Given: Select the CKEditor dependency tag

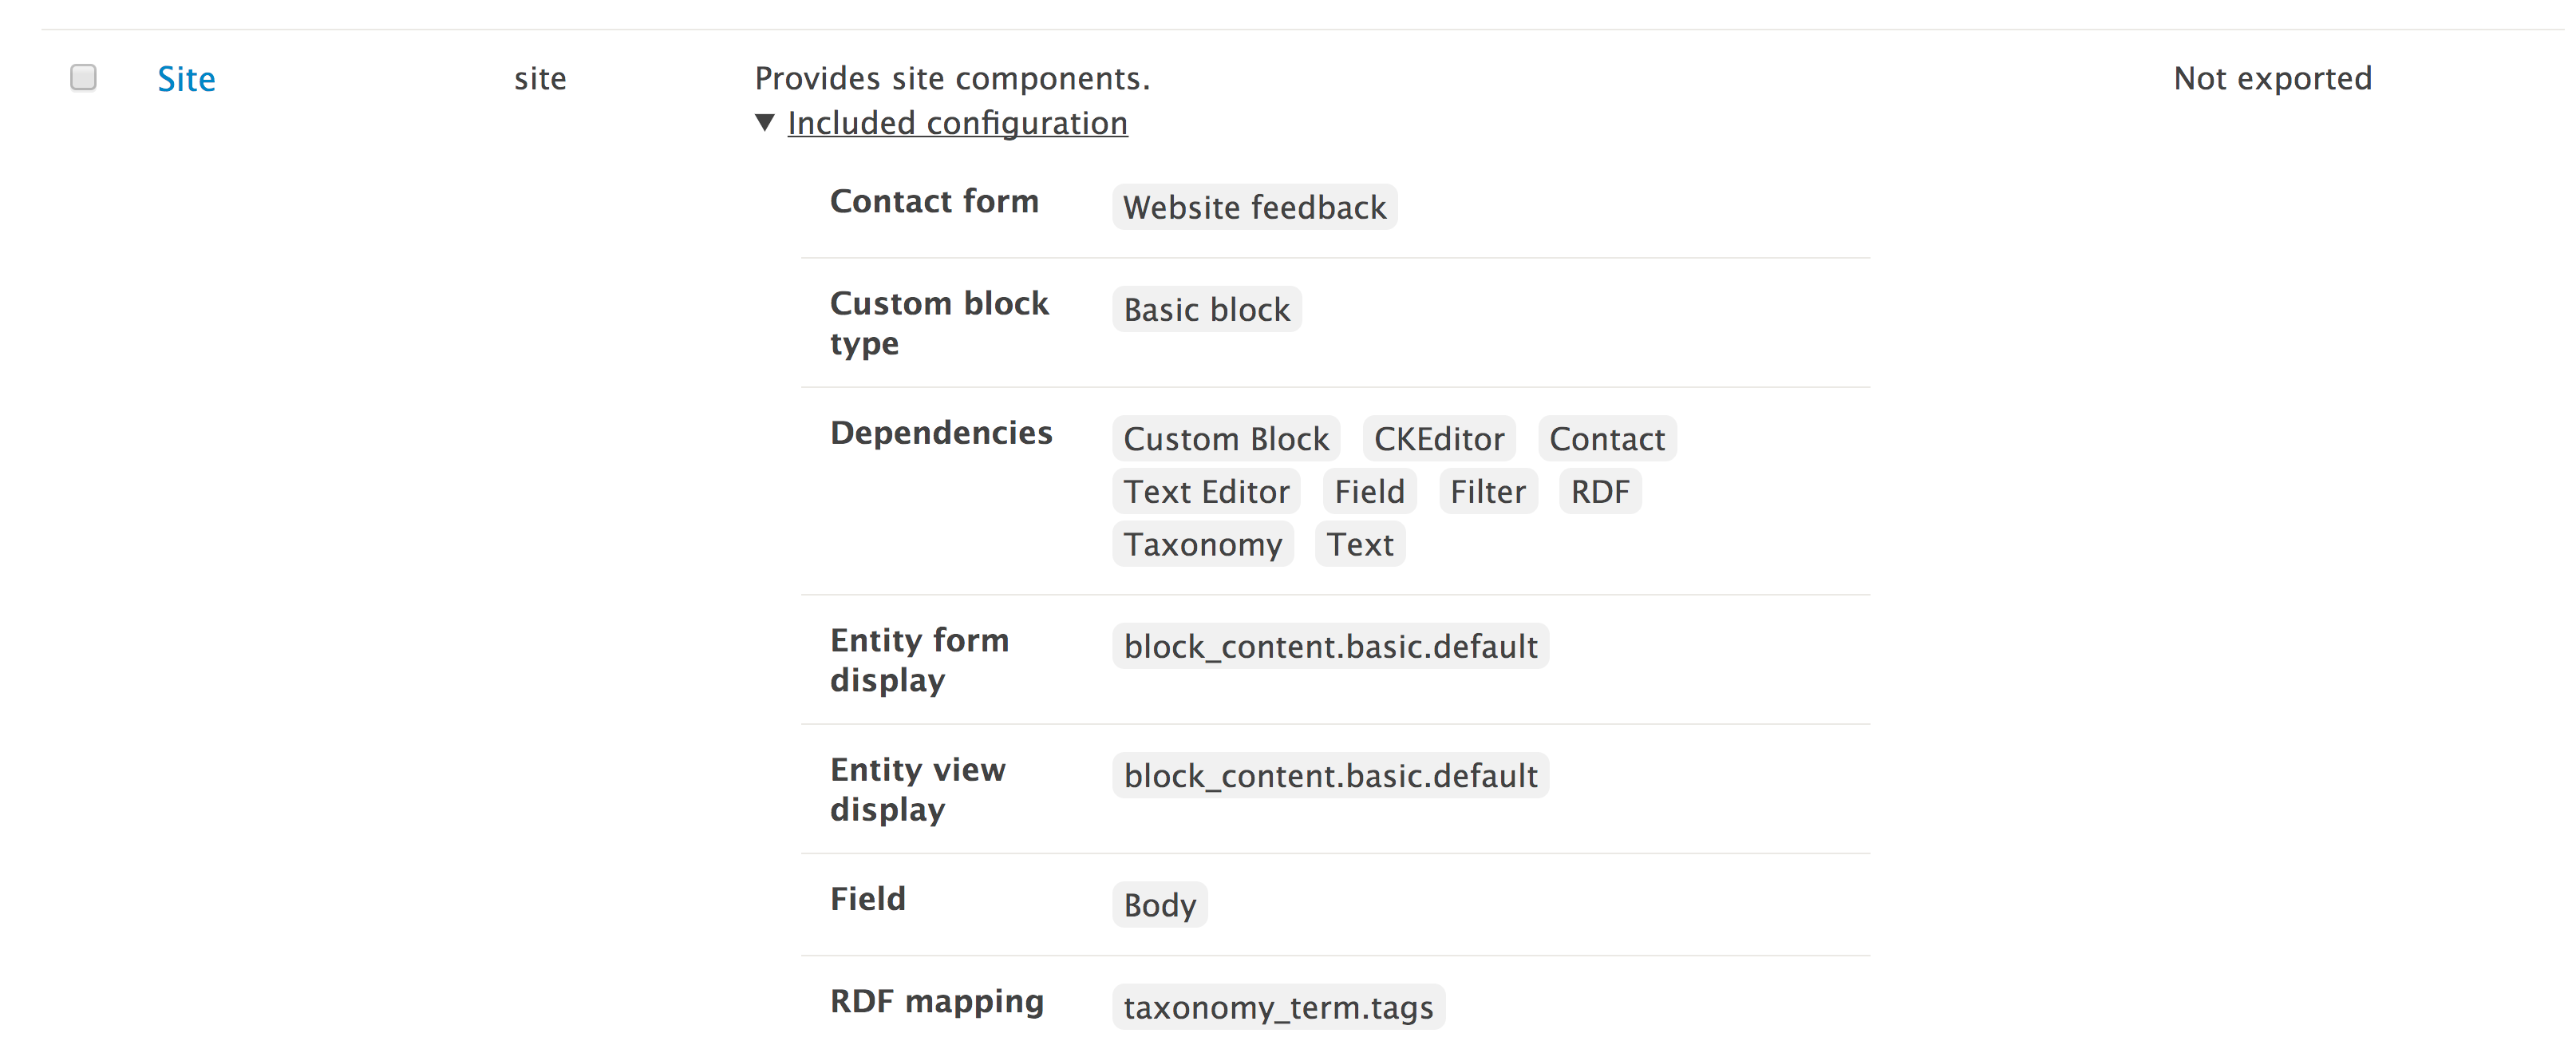Looking at the screenshot, I should point(1438,439).
